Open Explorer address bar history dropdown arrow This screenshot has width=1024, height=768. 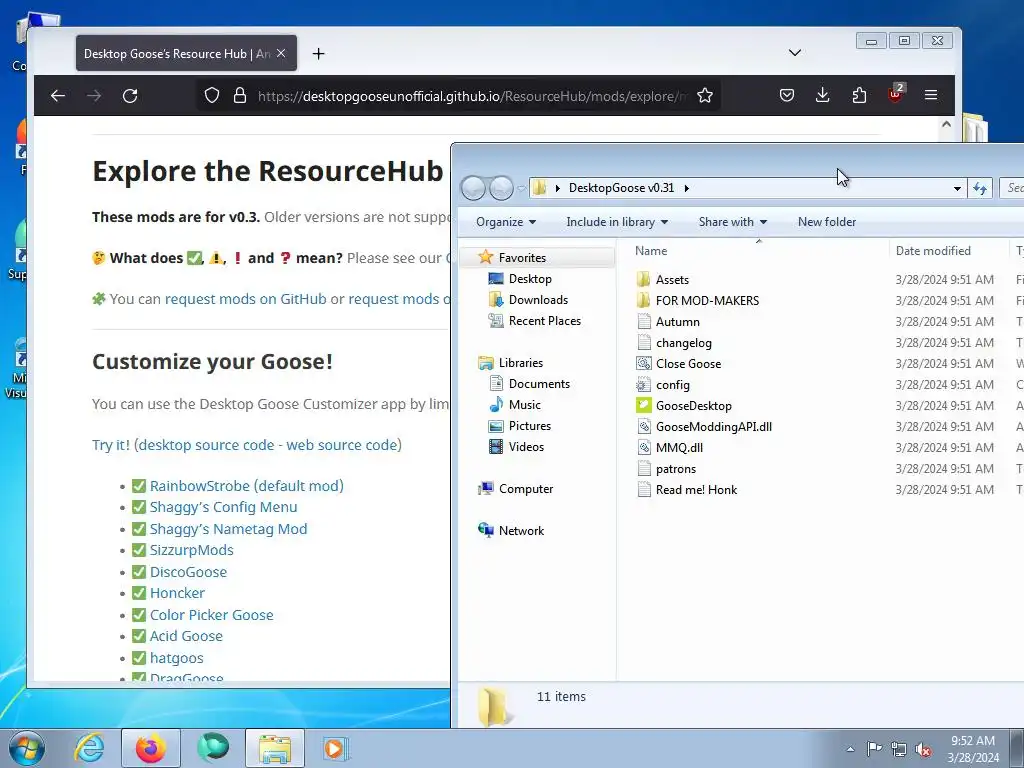point(957,188)
